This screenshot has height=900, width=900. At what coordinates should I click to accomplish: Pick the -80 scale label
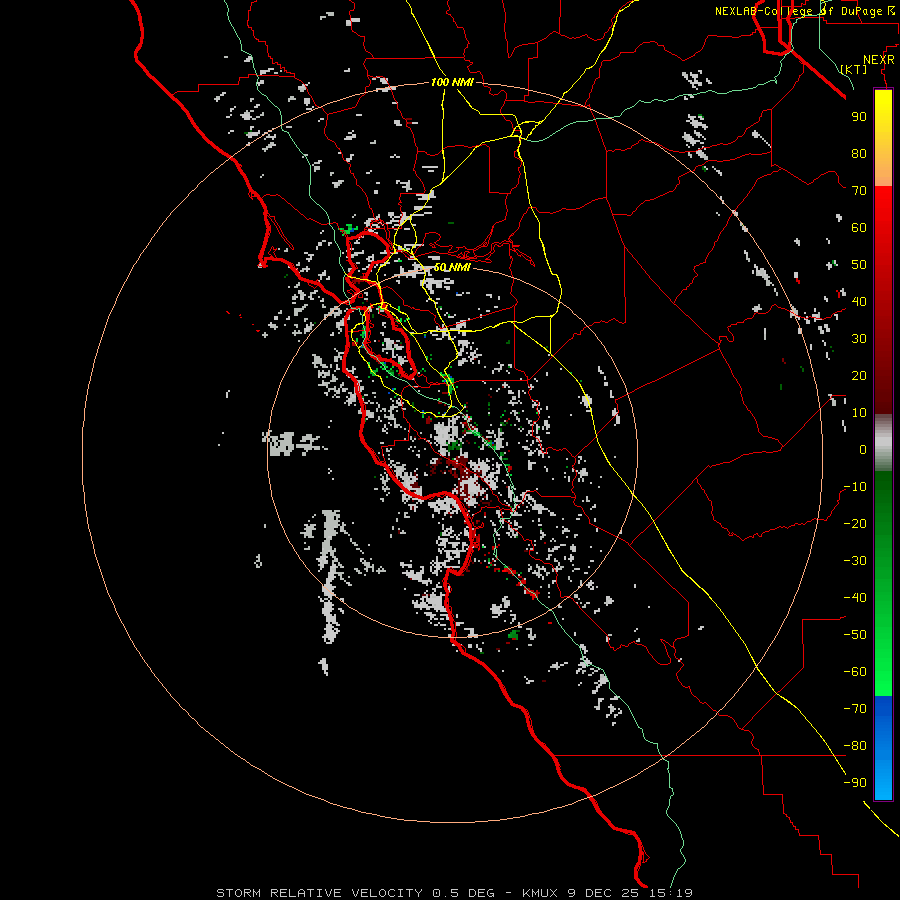click(x=855, y=746)
